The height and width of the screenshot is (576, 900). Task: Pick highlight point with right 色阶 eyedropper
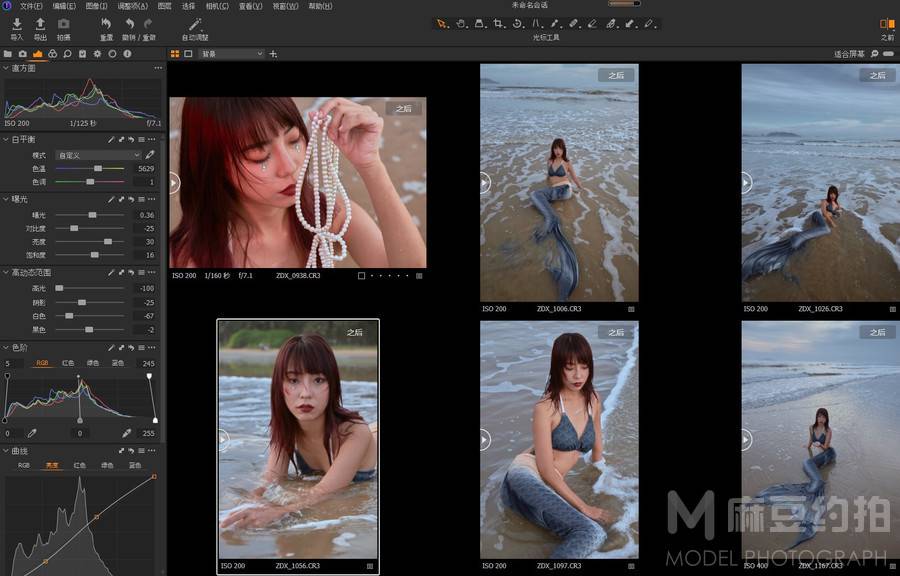pyautogui.click(x=127, y=433)
